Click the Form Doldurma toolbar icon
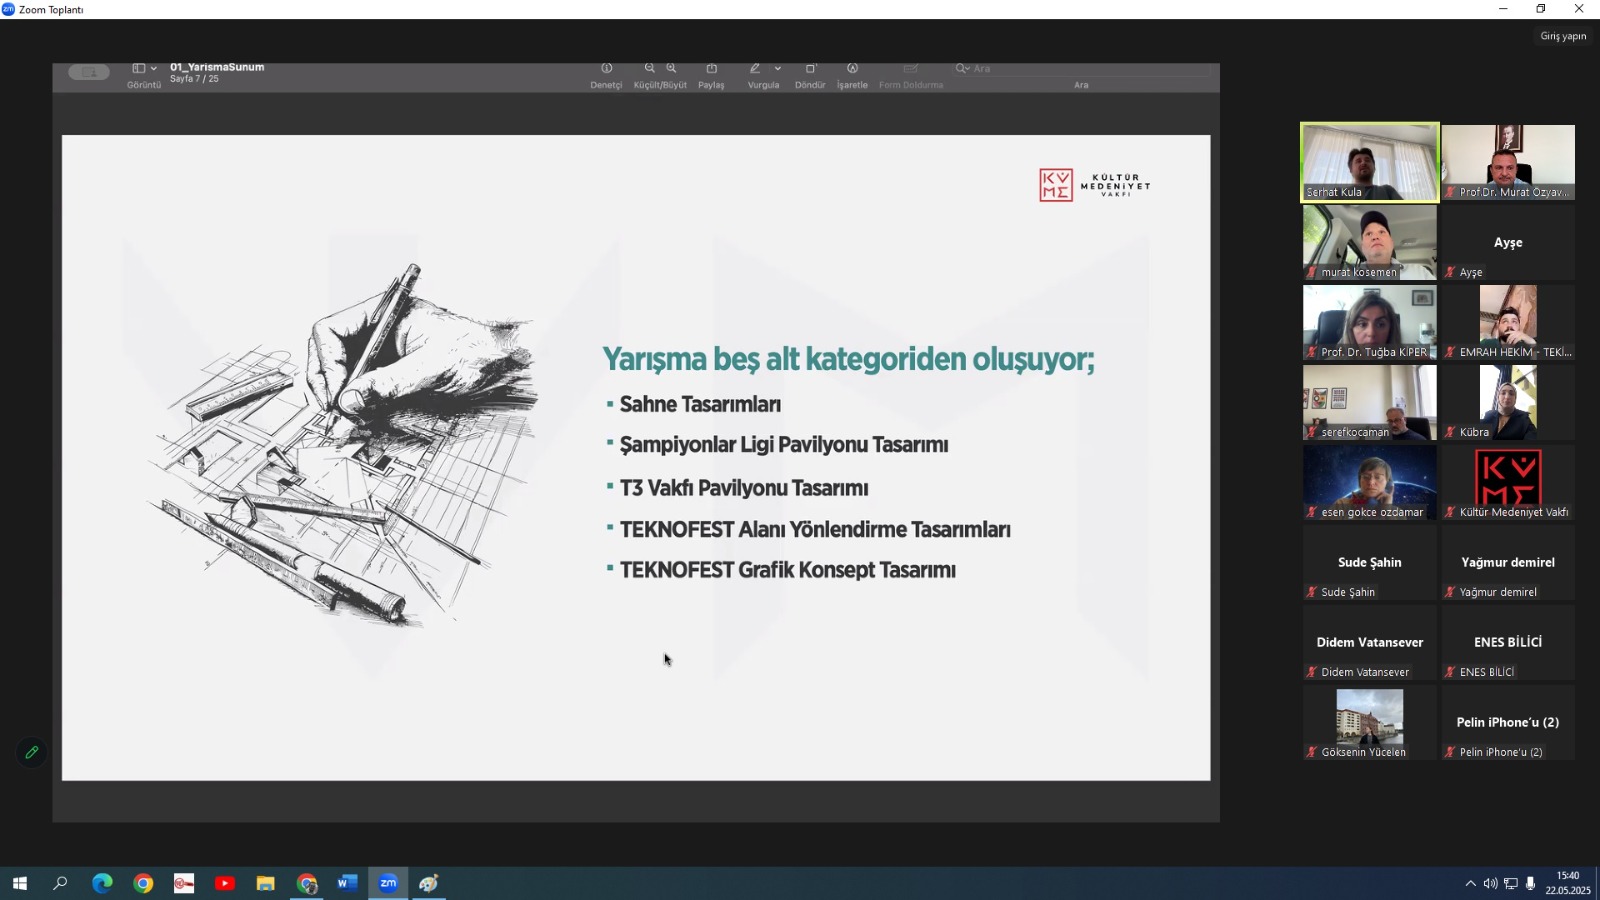The image size is (1600, 900). pos(910,68)
